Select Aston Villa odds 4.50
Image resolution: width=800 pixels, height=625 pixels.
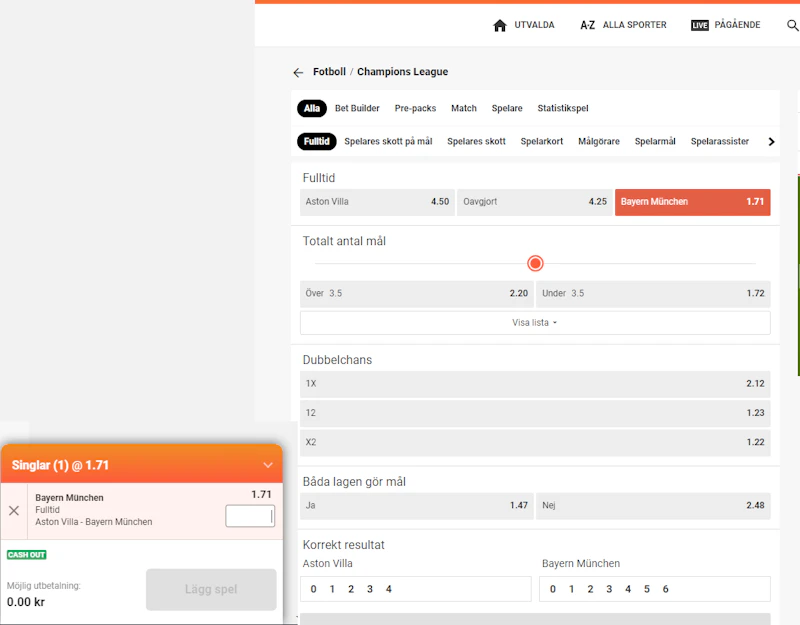tap(377, 202)
